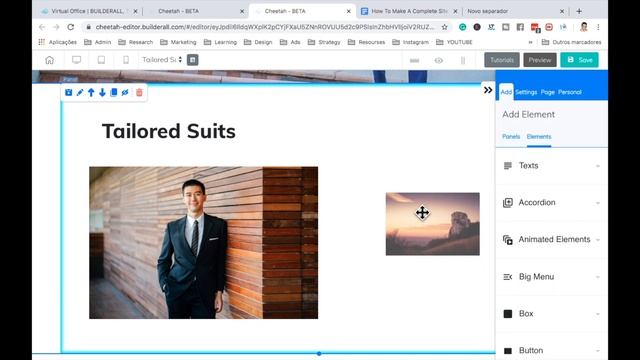640x360 pixels.
Task: Switch to the Page tab
Action: tap(548, 92)
